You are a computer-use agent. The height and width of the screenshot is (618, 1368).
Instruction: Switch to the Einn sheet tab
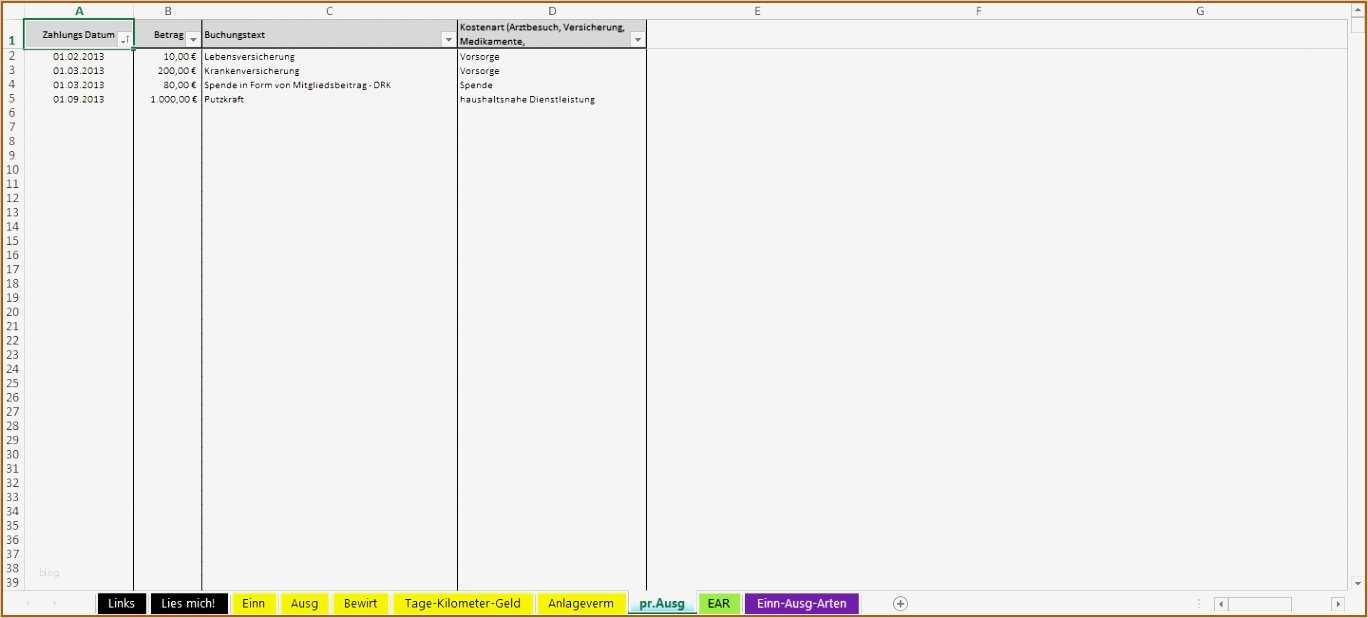pos(253,603)
